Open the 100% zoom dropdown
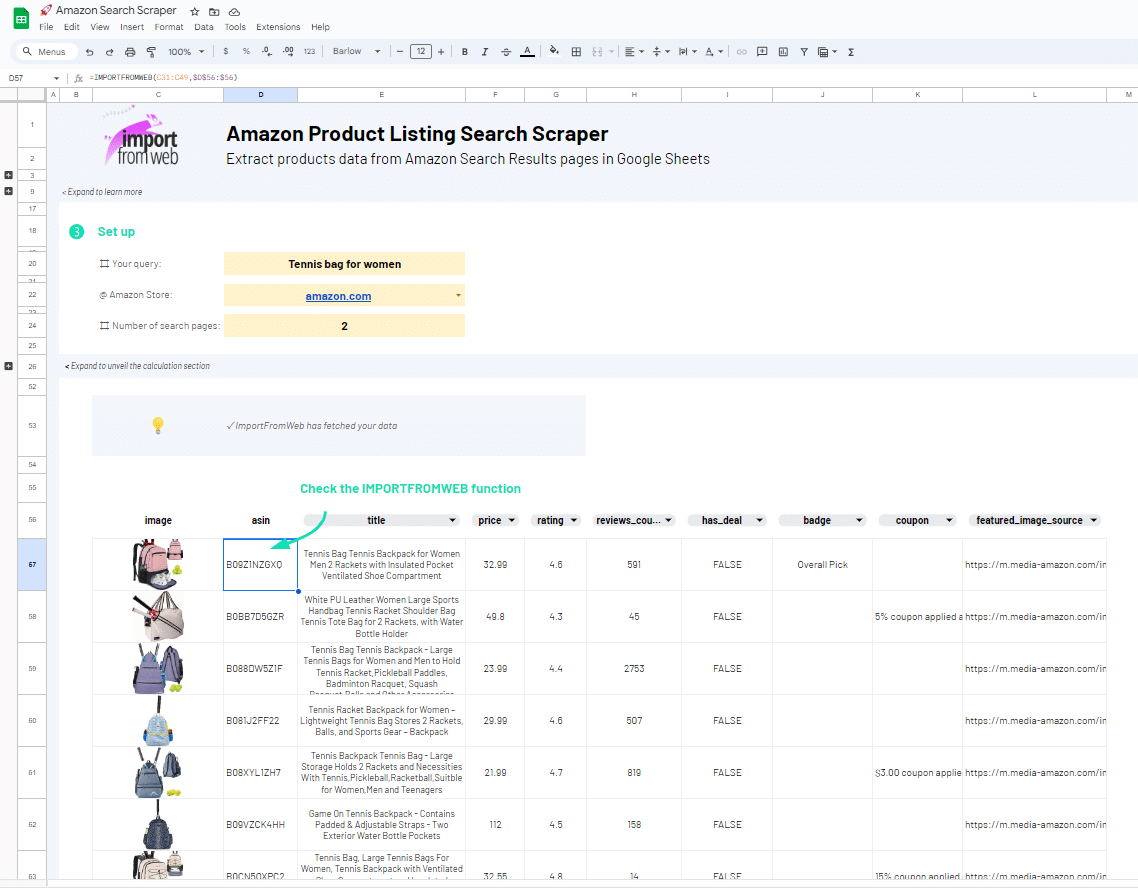Viewport: 1138px width, 888px height. click(186, 52)
